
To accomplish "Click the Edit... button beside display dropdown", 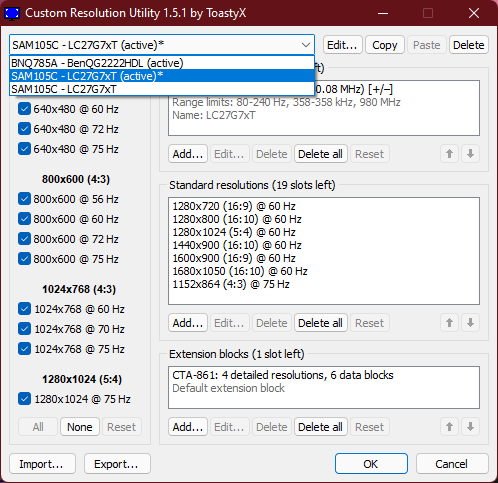I will [x=342, y=45].
